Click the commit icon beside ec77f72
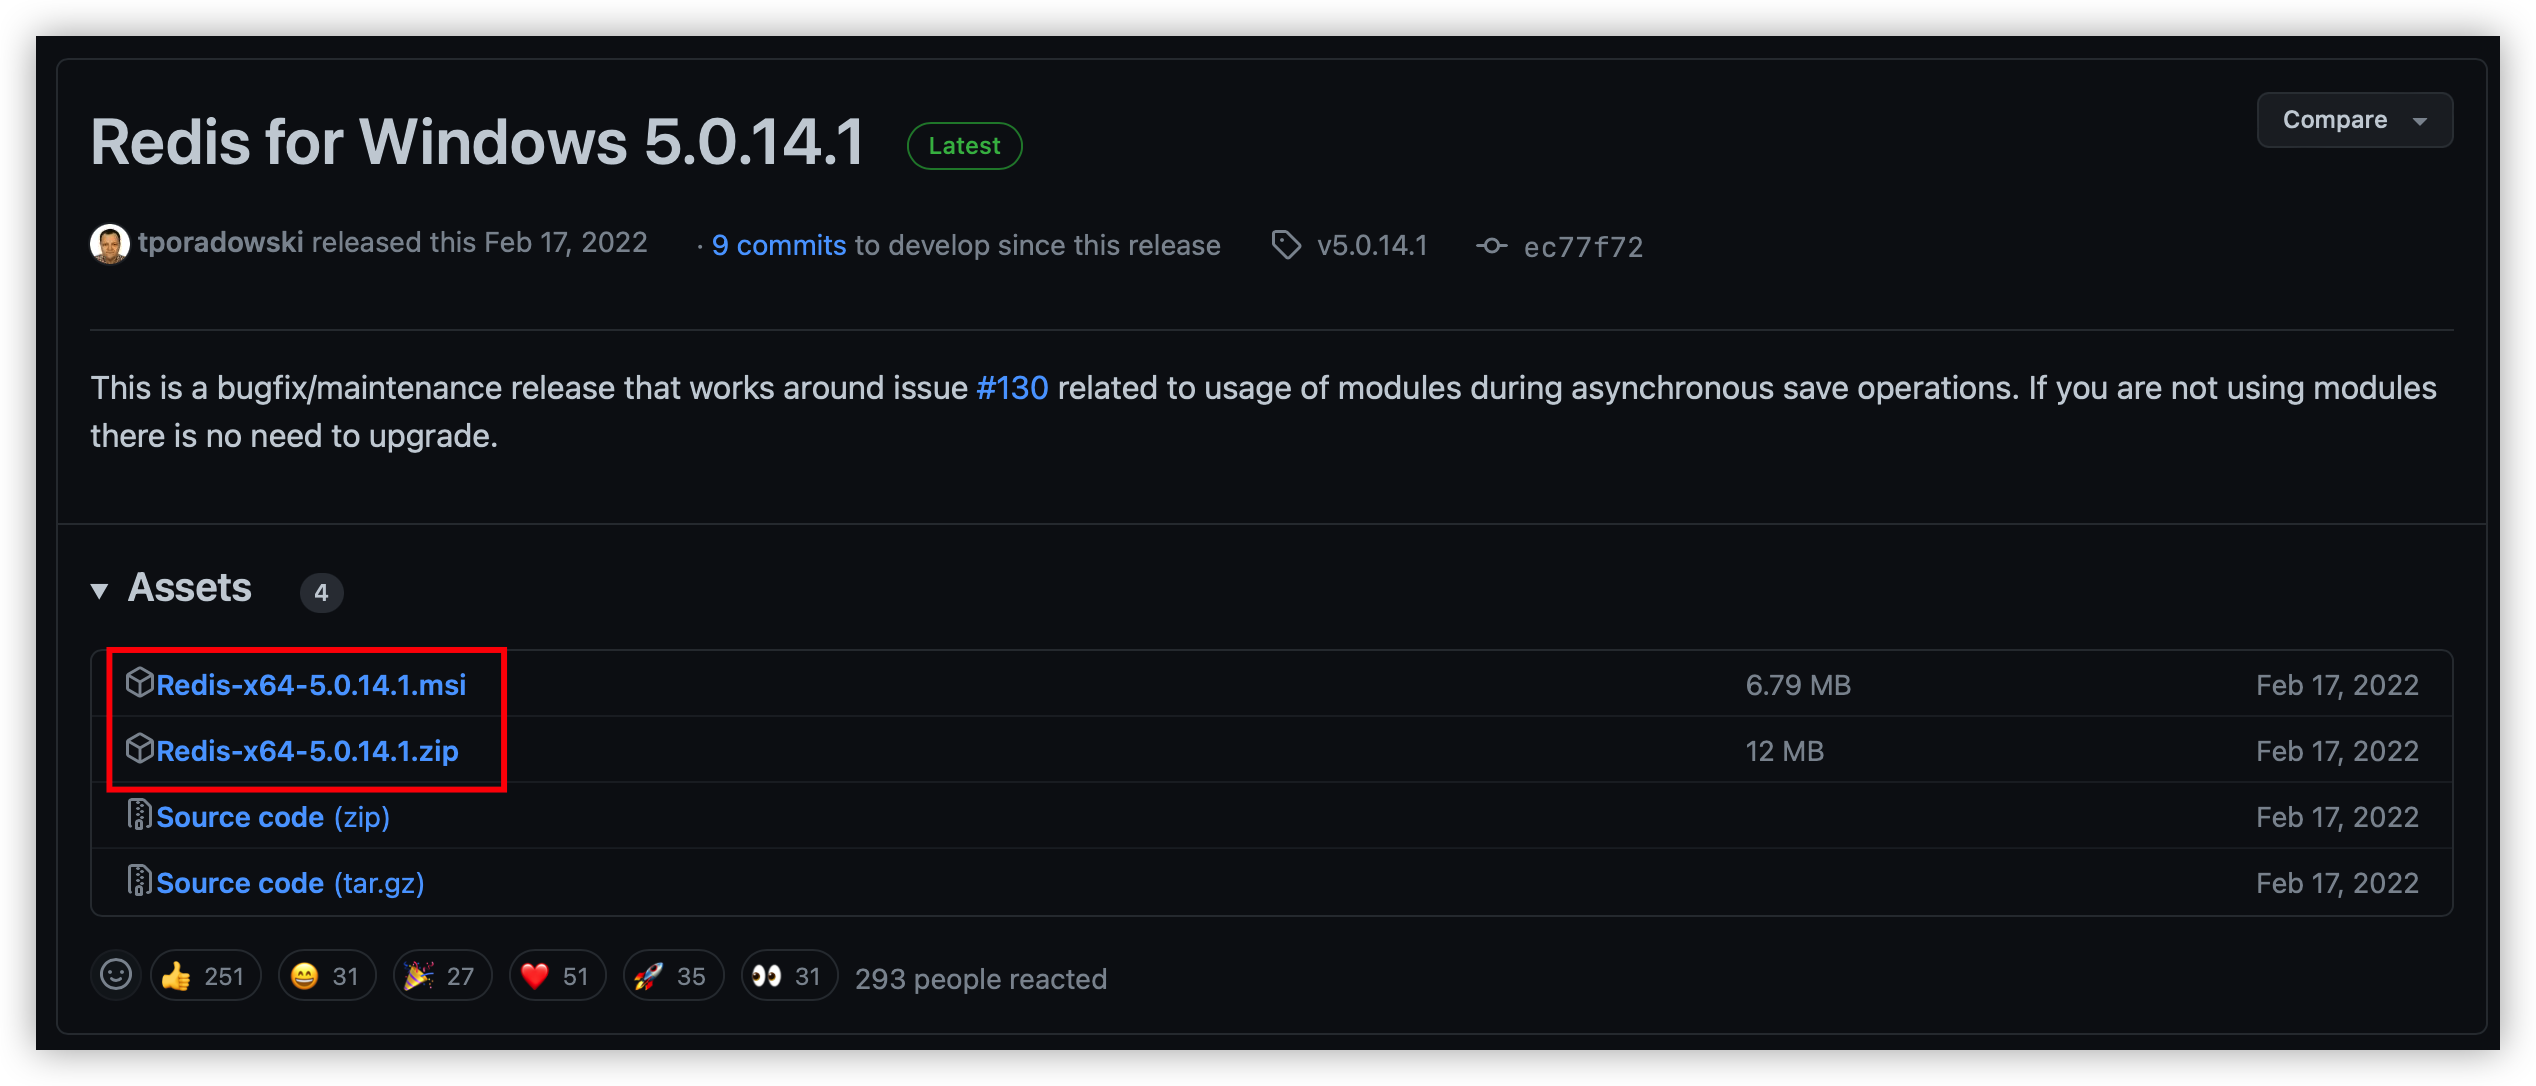This screenshot has height=1086, width=2536. pyautogui.click(x=1491, y=246)
